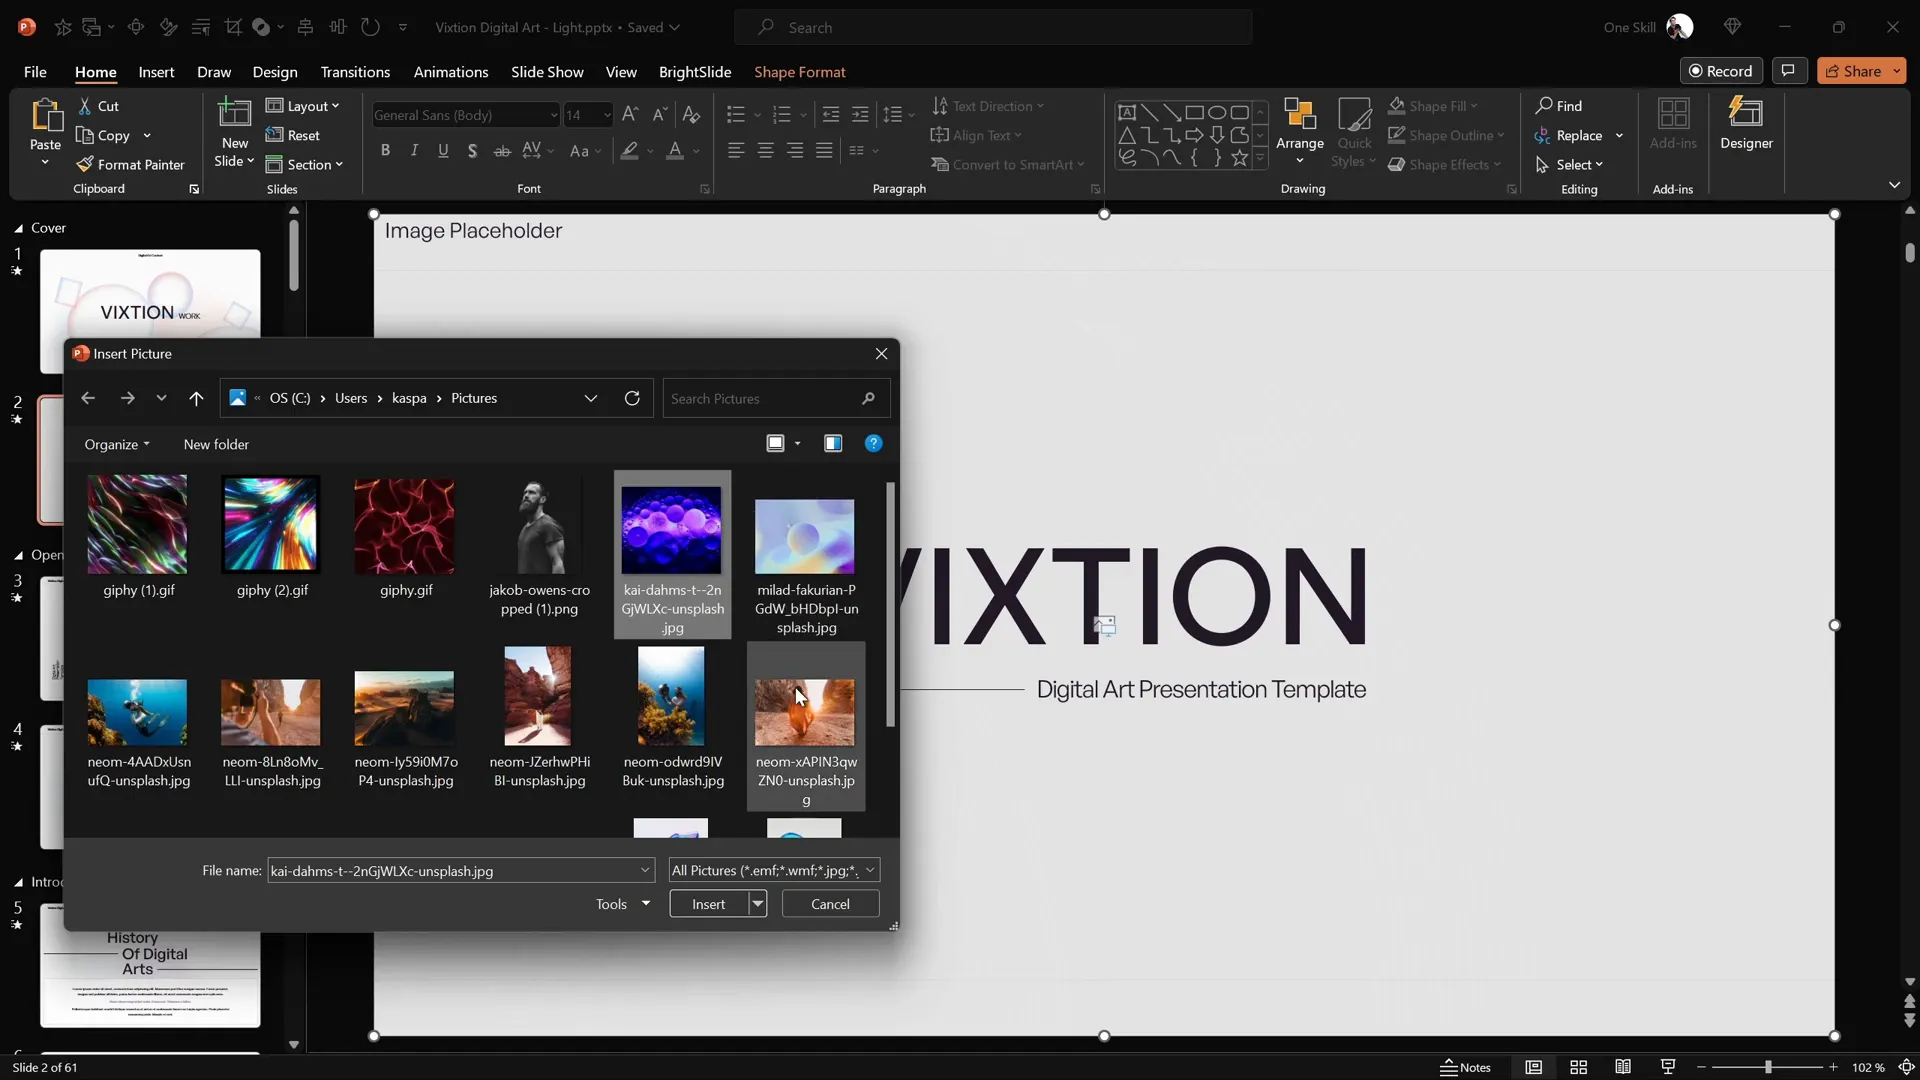
Task: Toggle Italic formatting
Action: click(x=414, y=151)
